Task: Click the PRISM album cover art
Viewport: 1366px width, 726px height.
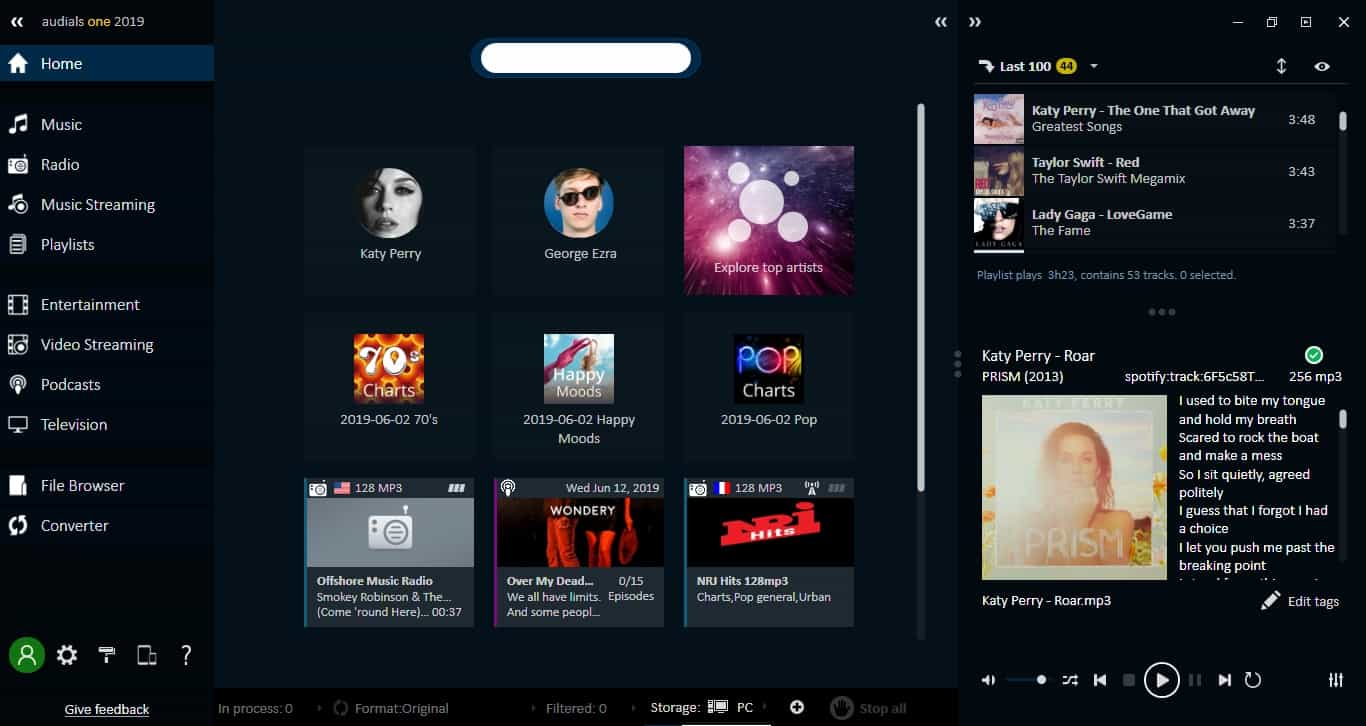Action: tap(1074, 487)
